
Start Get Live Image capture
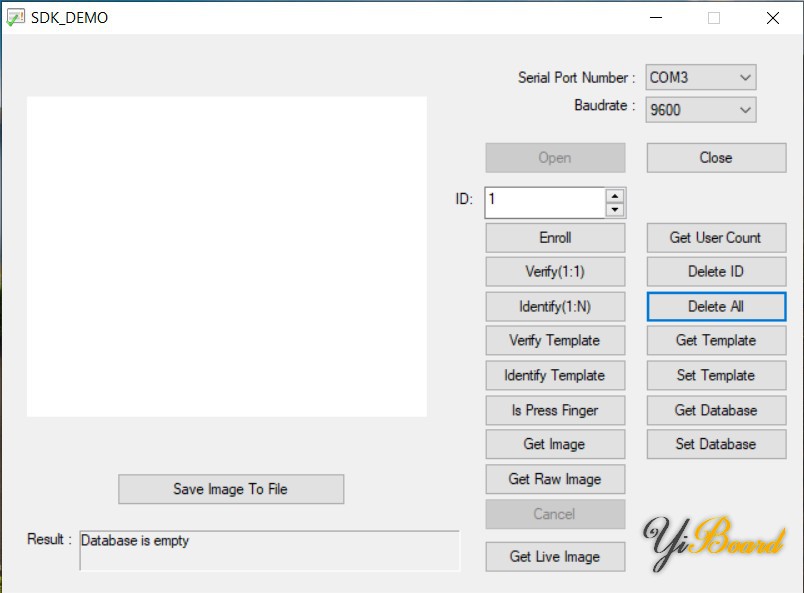tap(555, 556)
